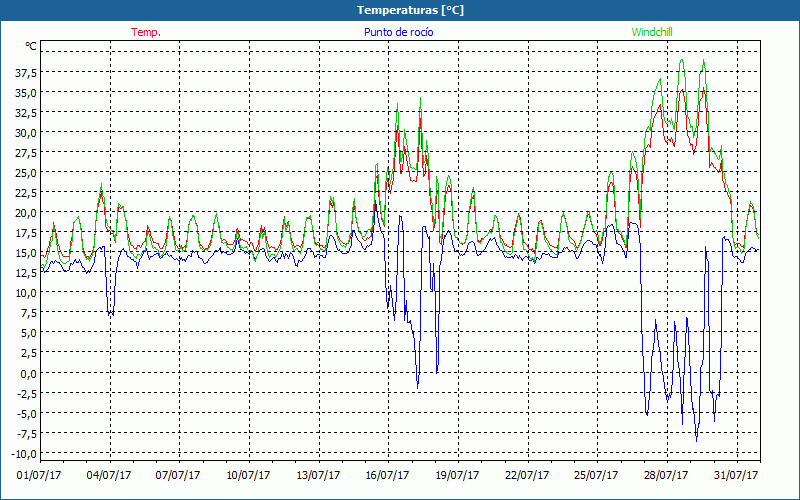Click the 07/07/17 date label
The width and height of the screenshot is (800, 500).
(178, 475)
